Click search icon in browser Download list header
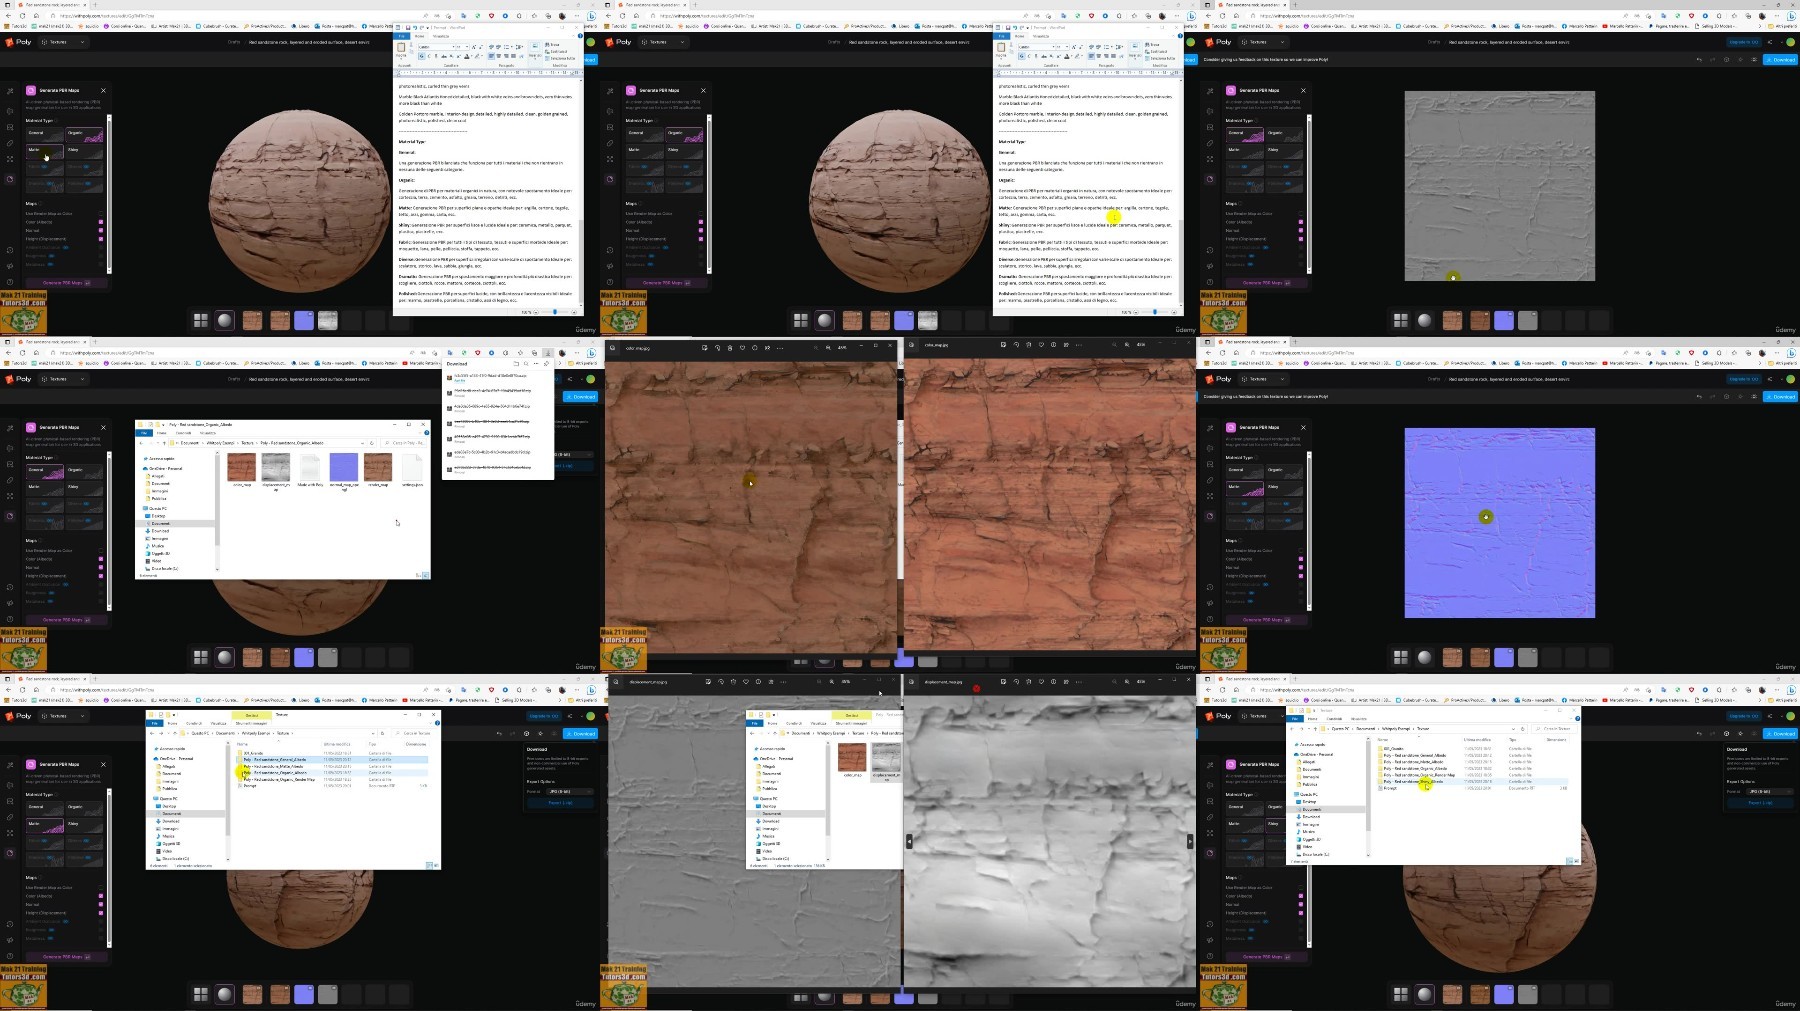 (x=526, y=364)
